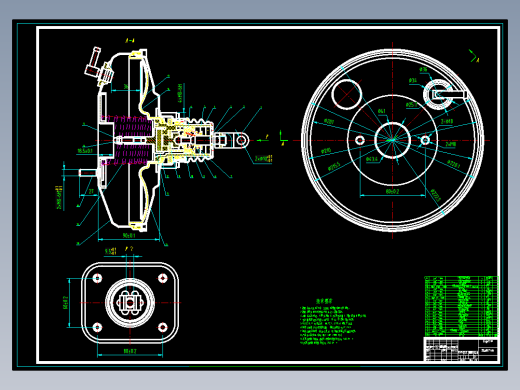Click the 80±0.2 dimension in circular view

[x=392, y=191]
